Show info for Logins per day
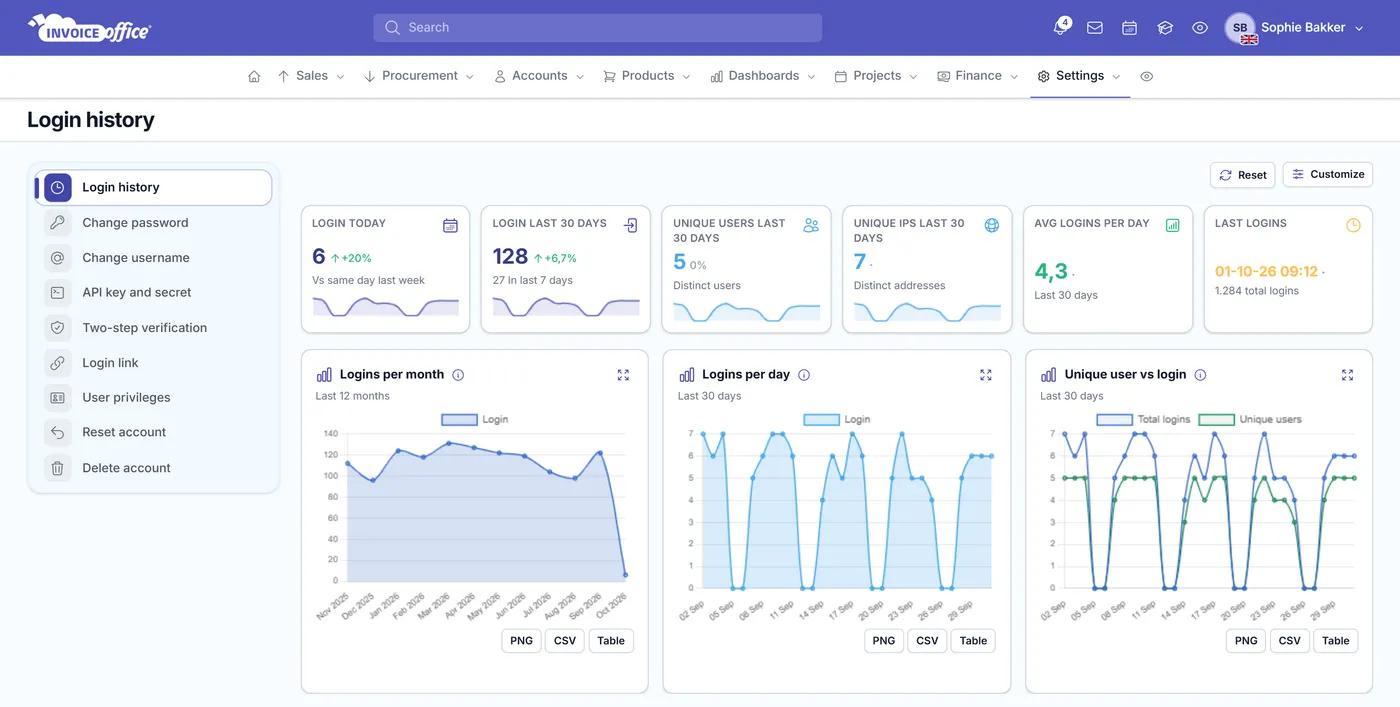1400x707 pixels. coord(804,375)
